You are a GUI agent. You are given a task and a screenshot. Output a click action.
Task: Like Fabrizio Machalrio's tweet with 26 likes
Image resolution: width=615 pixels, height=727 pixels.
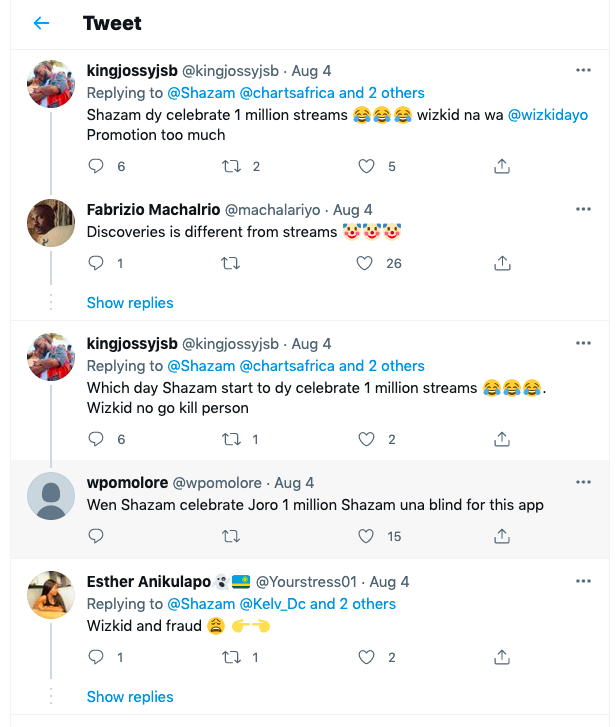tap(366, 264)
